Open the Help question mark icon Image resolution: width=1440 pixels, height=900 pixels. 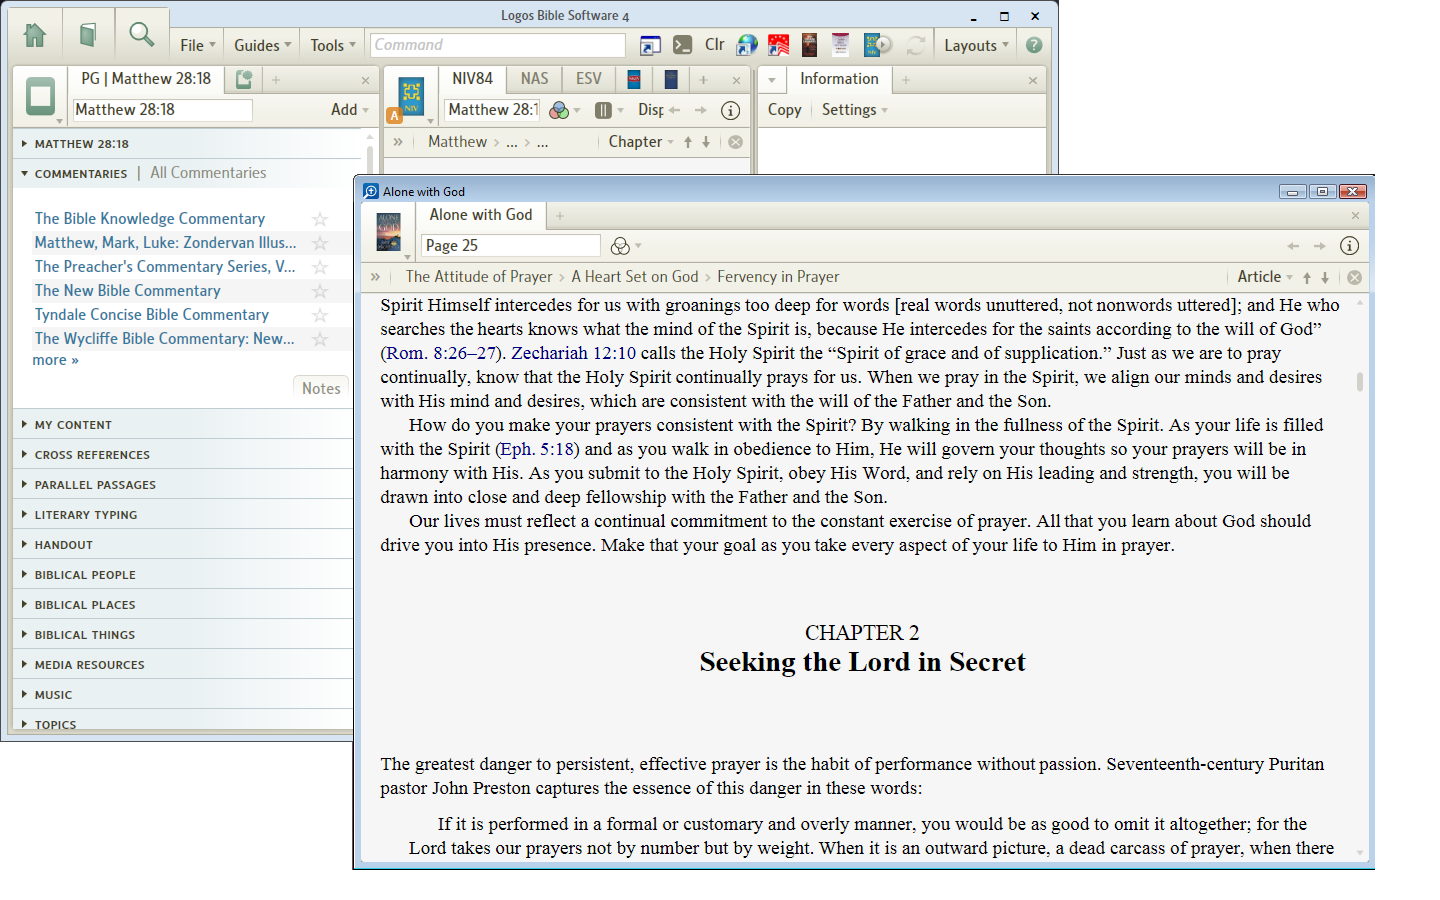(1034, 45)
